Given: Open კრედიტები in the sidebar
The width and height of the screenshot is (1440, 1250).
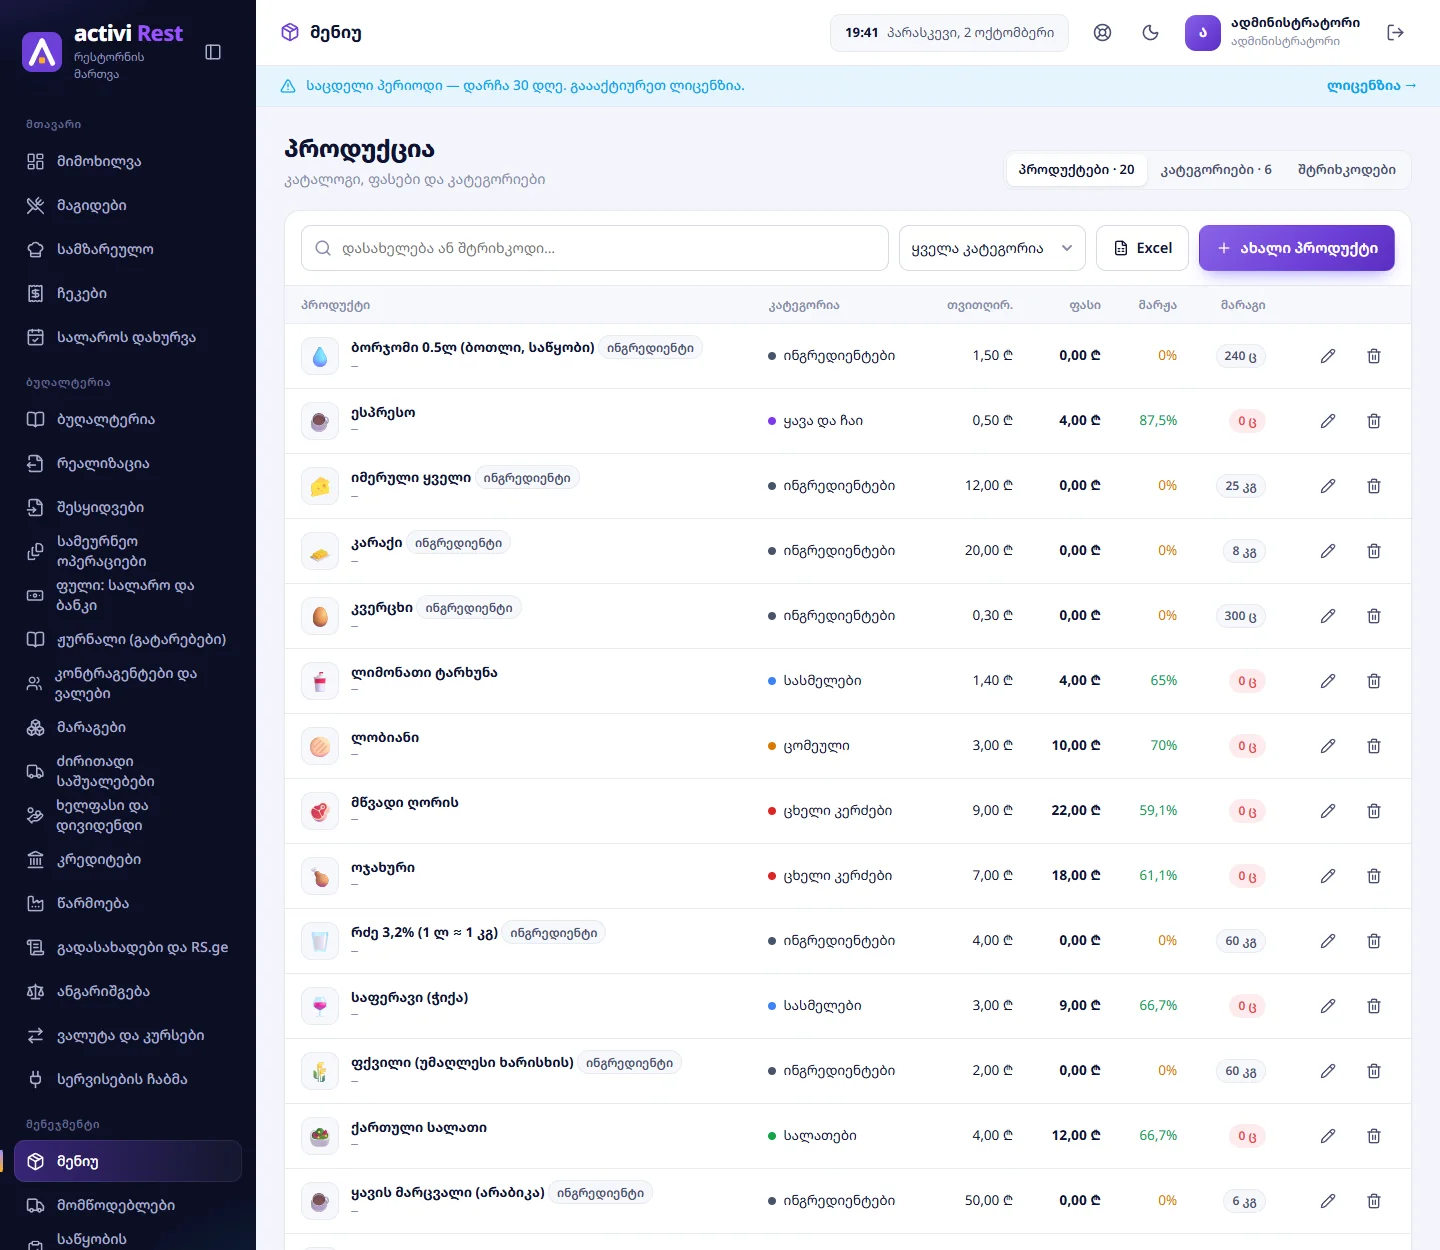Looking at the screenshot, I should [x=128, y=860].
